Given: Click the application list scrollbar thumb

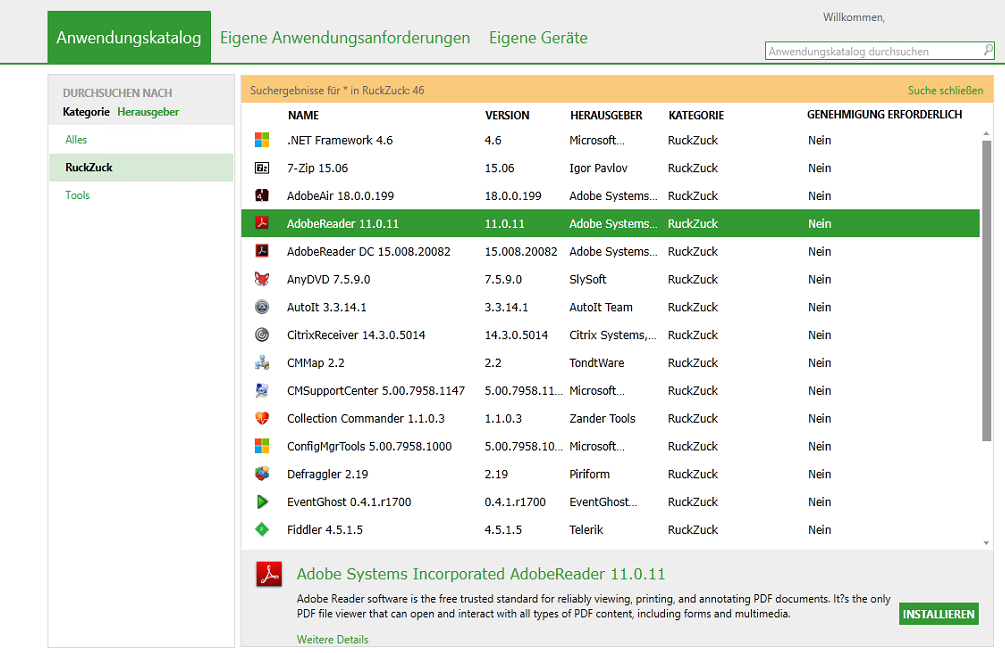Looking at the screenshot, I should pos(986,291).
